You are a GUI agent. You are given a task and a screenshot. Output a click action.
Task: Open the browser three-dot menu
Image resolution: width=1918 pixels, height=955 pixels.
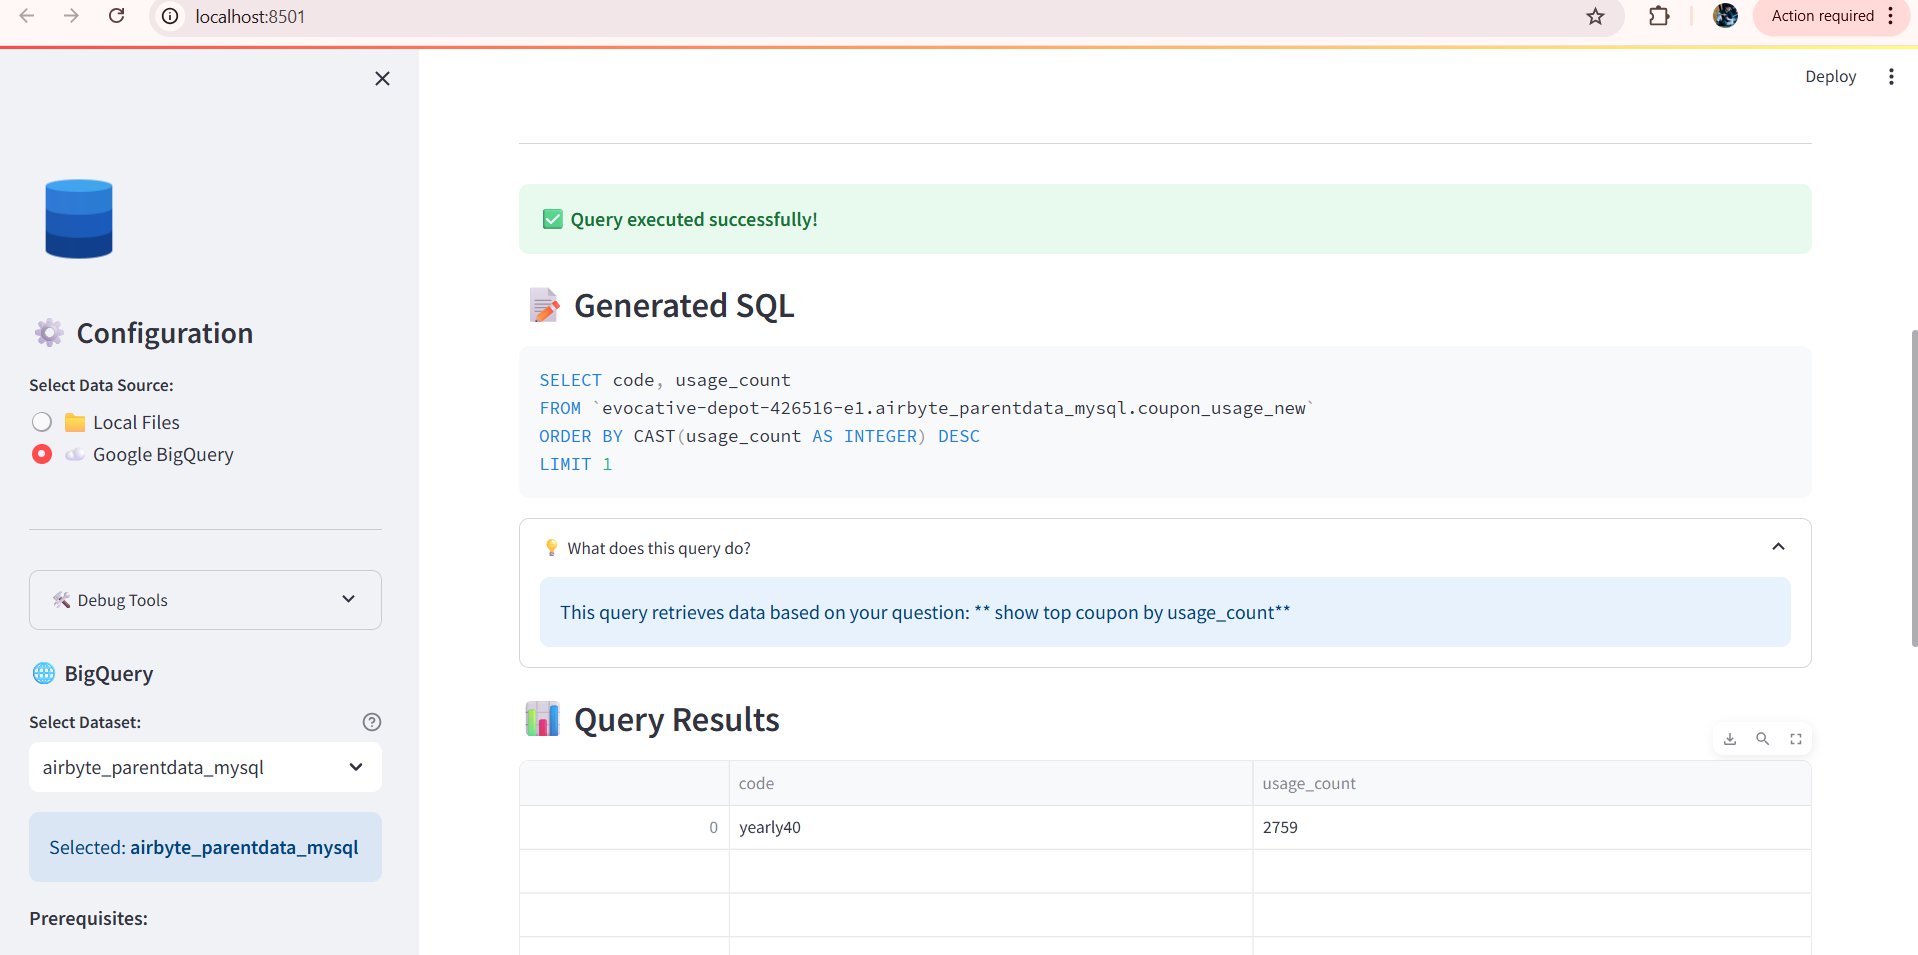coord(1890,16)
